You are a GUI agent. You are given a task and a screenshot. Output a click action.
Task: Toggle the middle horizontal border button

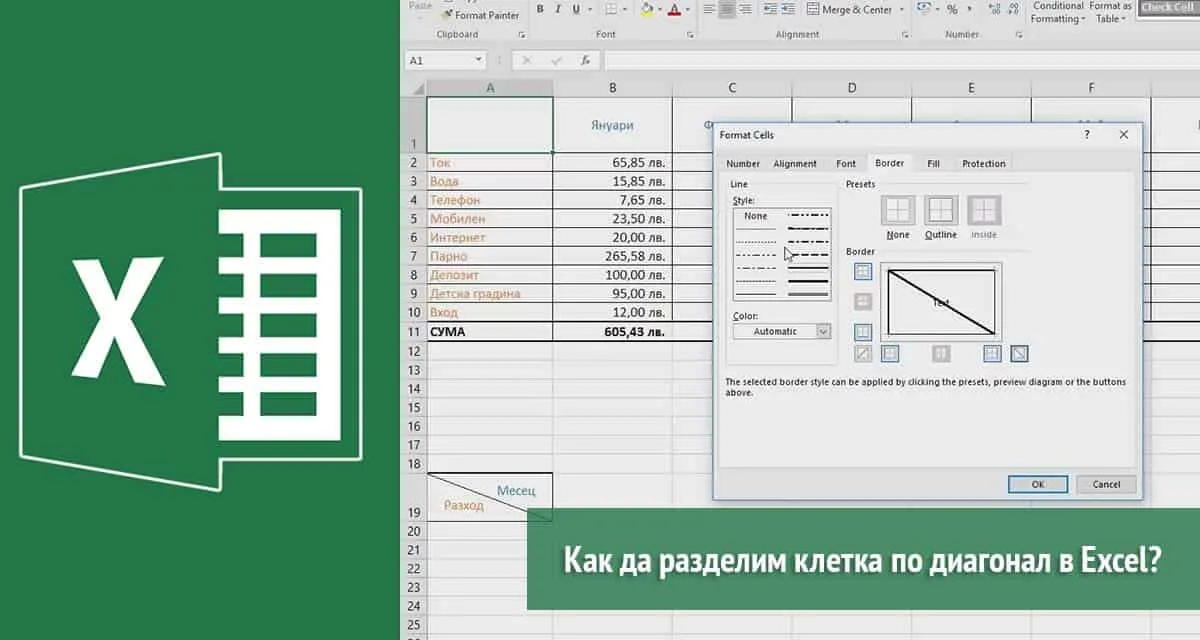tap(863, 301)
